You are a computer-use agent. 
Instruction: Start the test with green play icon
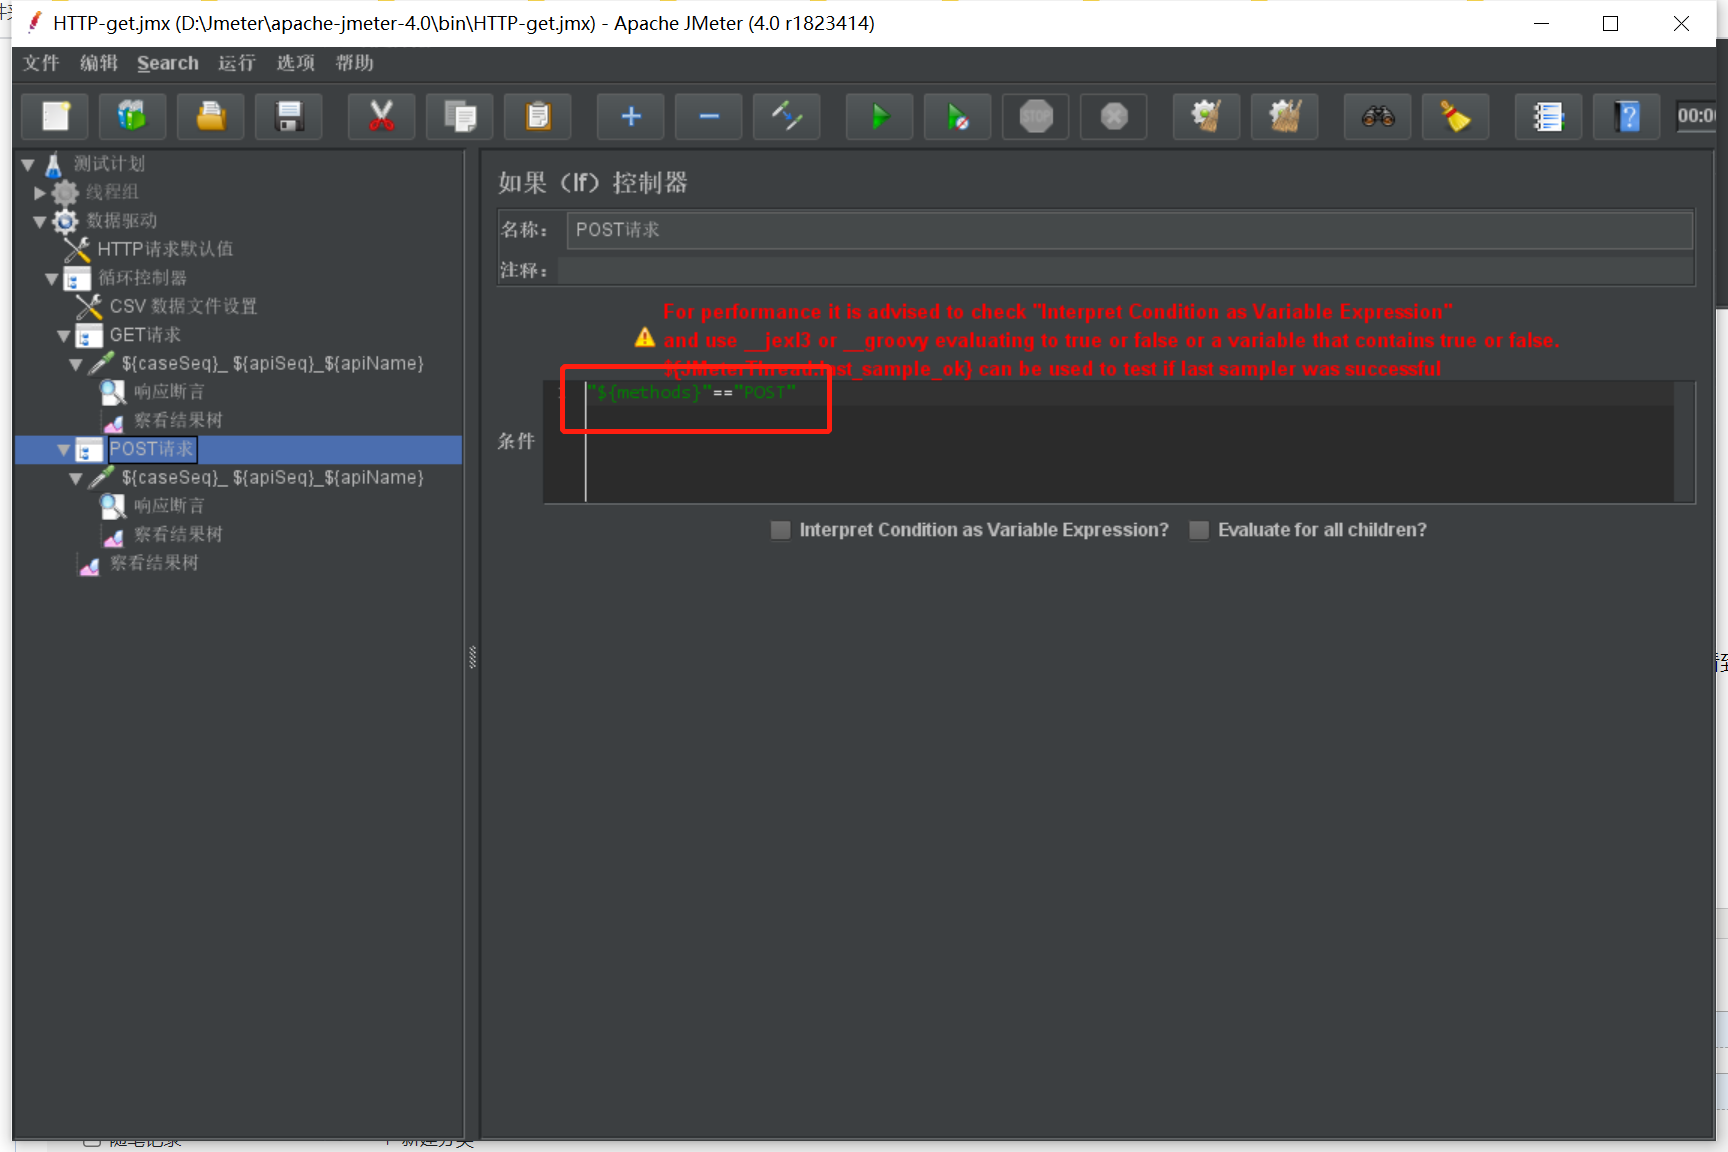click(x=879, y=117)
